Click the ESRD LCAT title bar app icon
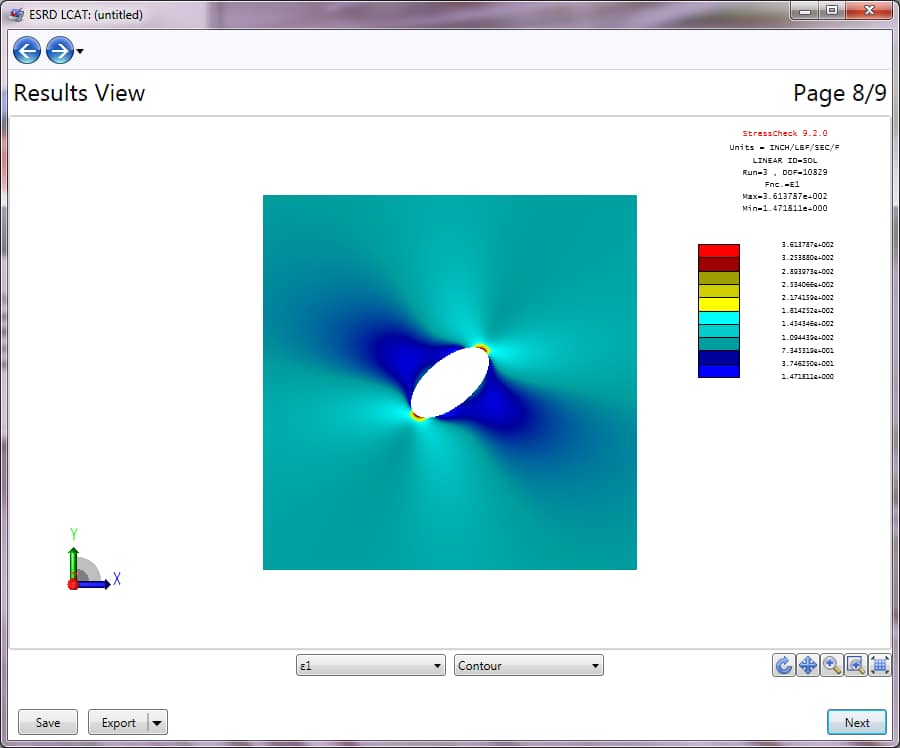Screen dimensions: 900x748 (x=16, y=14)
